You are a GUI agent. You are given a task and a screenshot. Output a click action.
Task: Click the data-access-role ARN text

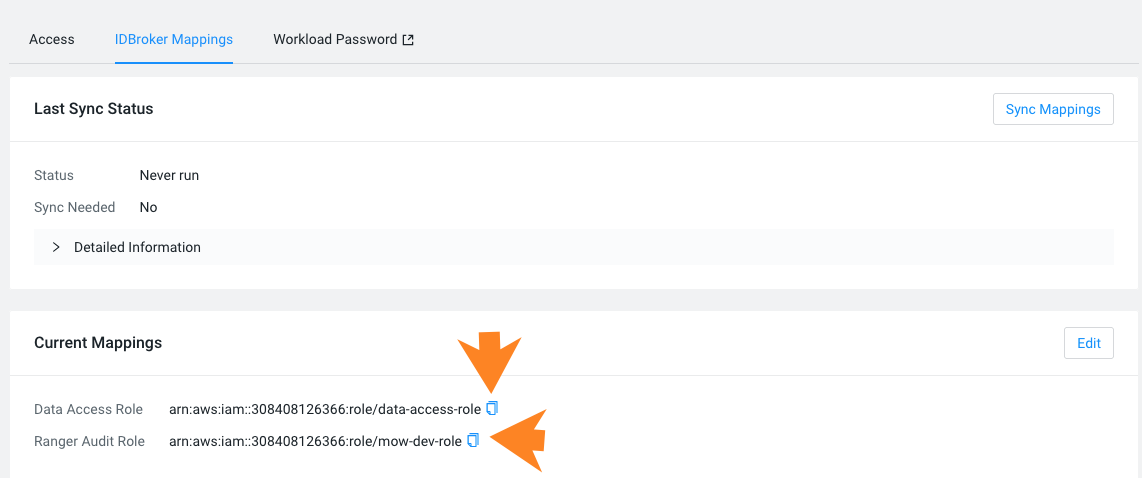[x=325, y=409]
